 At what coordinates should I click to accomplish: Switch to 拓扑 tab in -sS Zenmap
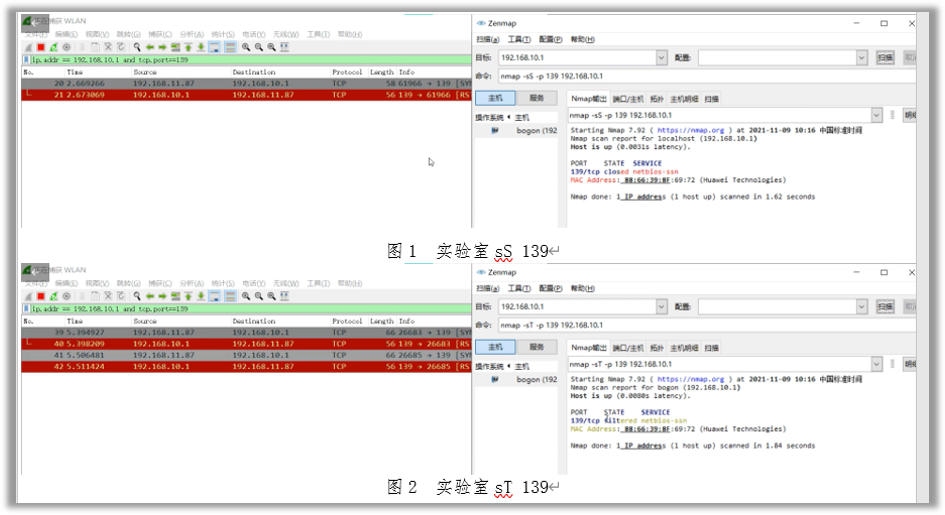pos(657,99)
